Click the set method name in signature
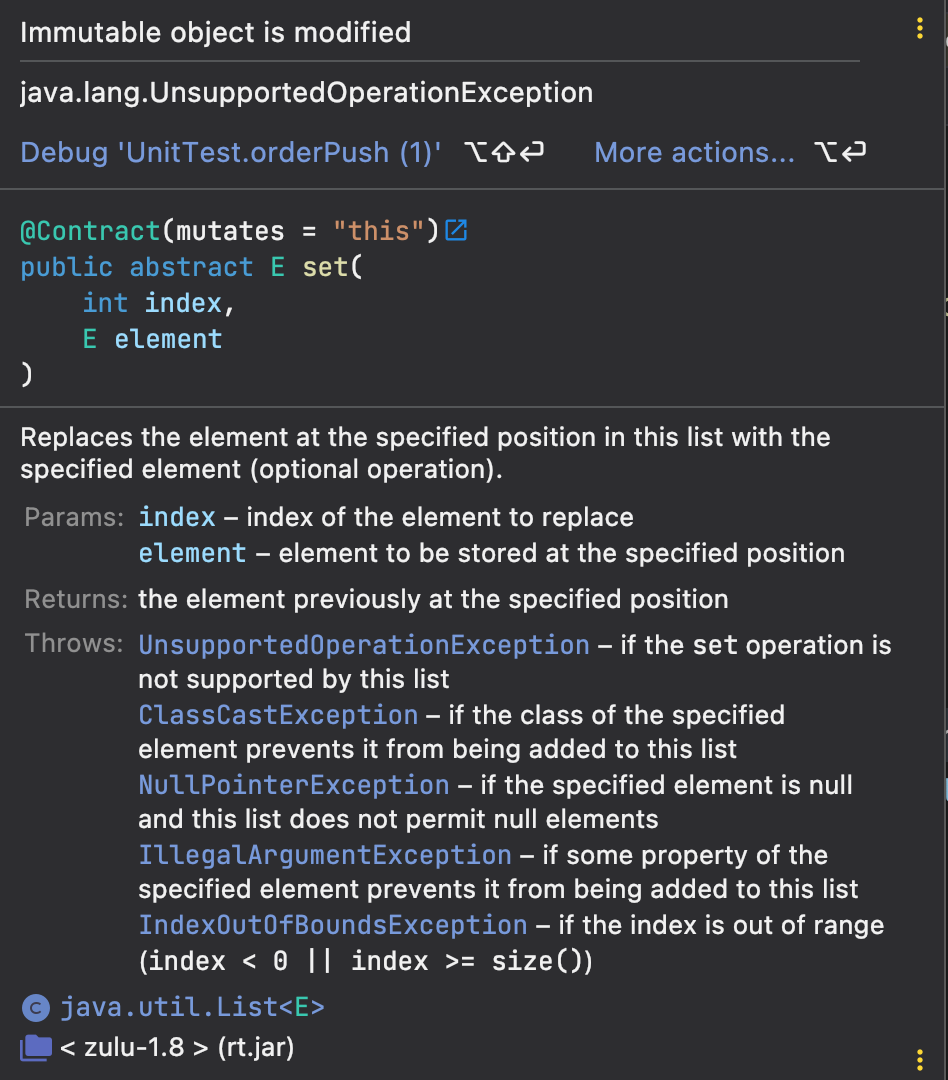The image size is (948, 1080). (325, 267)
